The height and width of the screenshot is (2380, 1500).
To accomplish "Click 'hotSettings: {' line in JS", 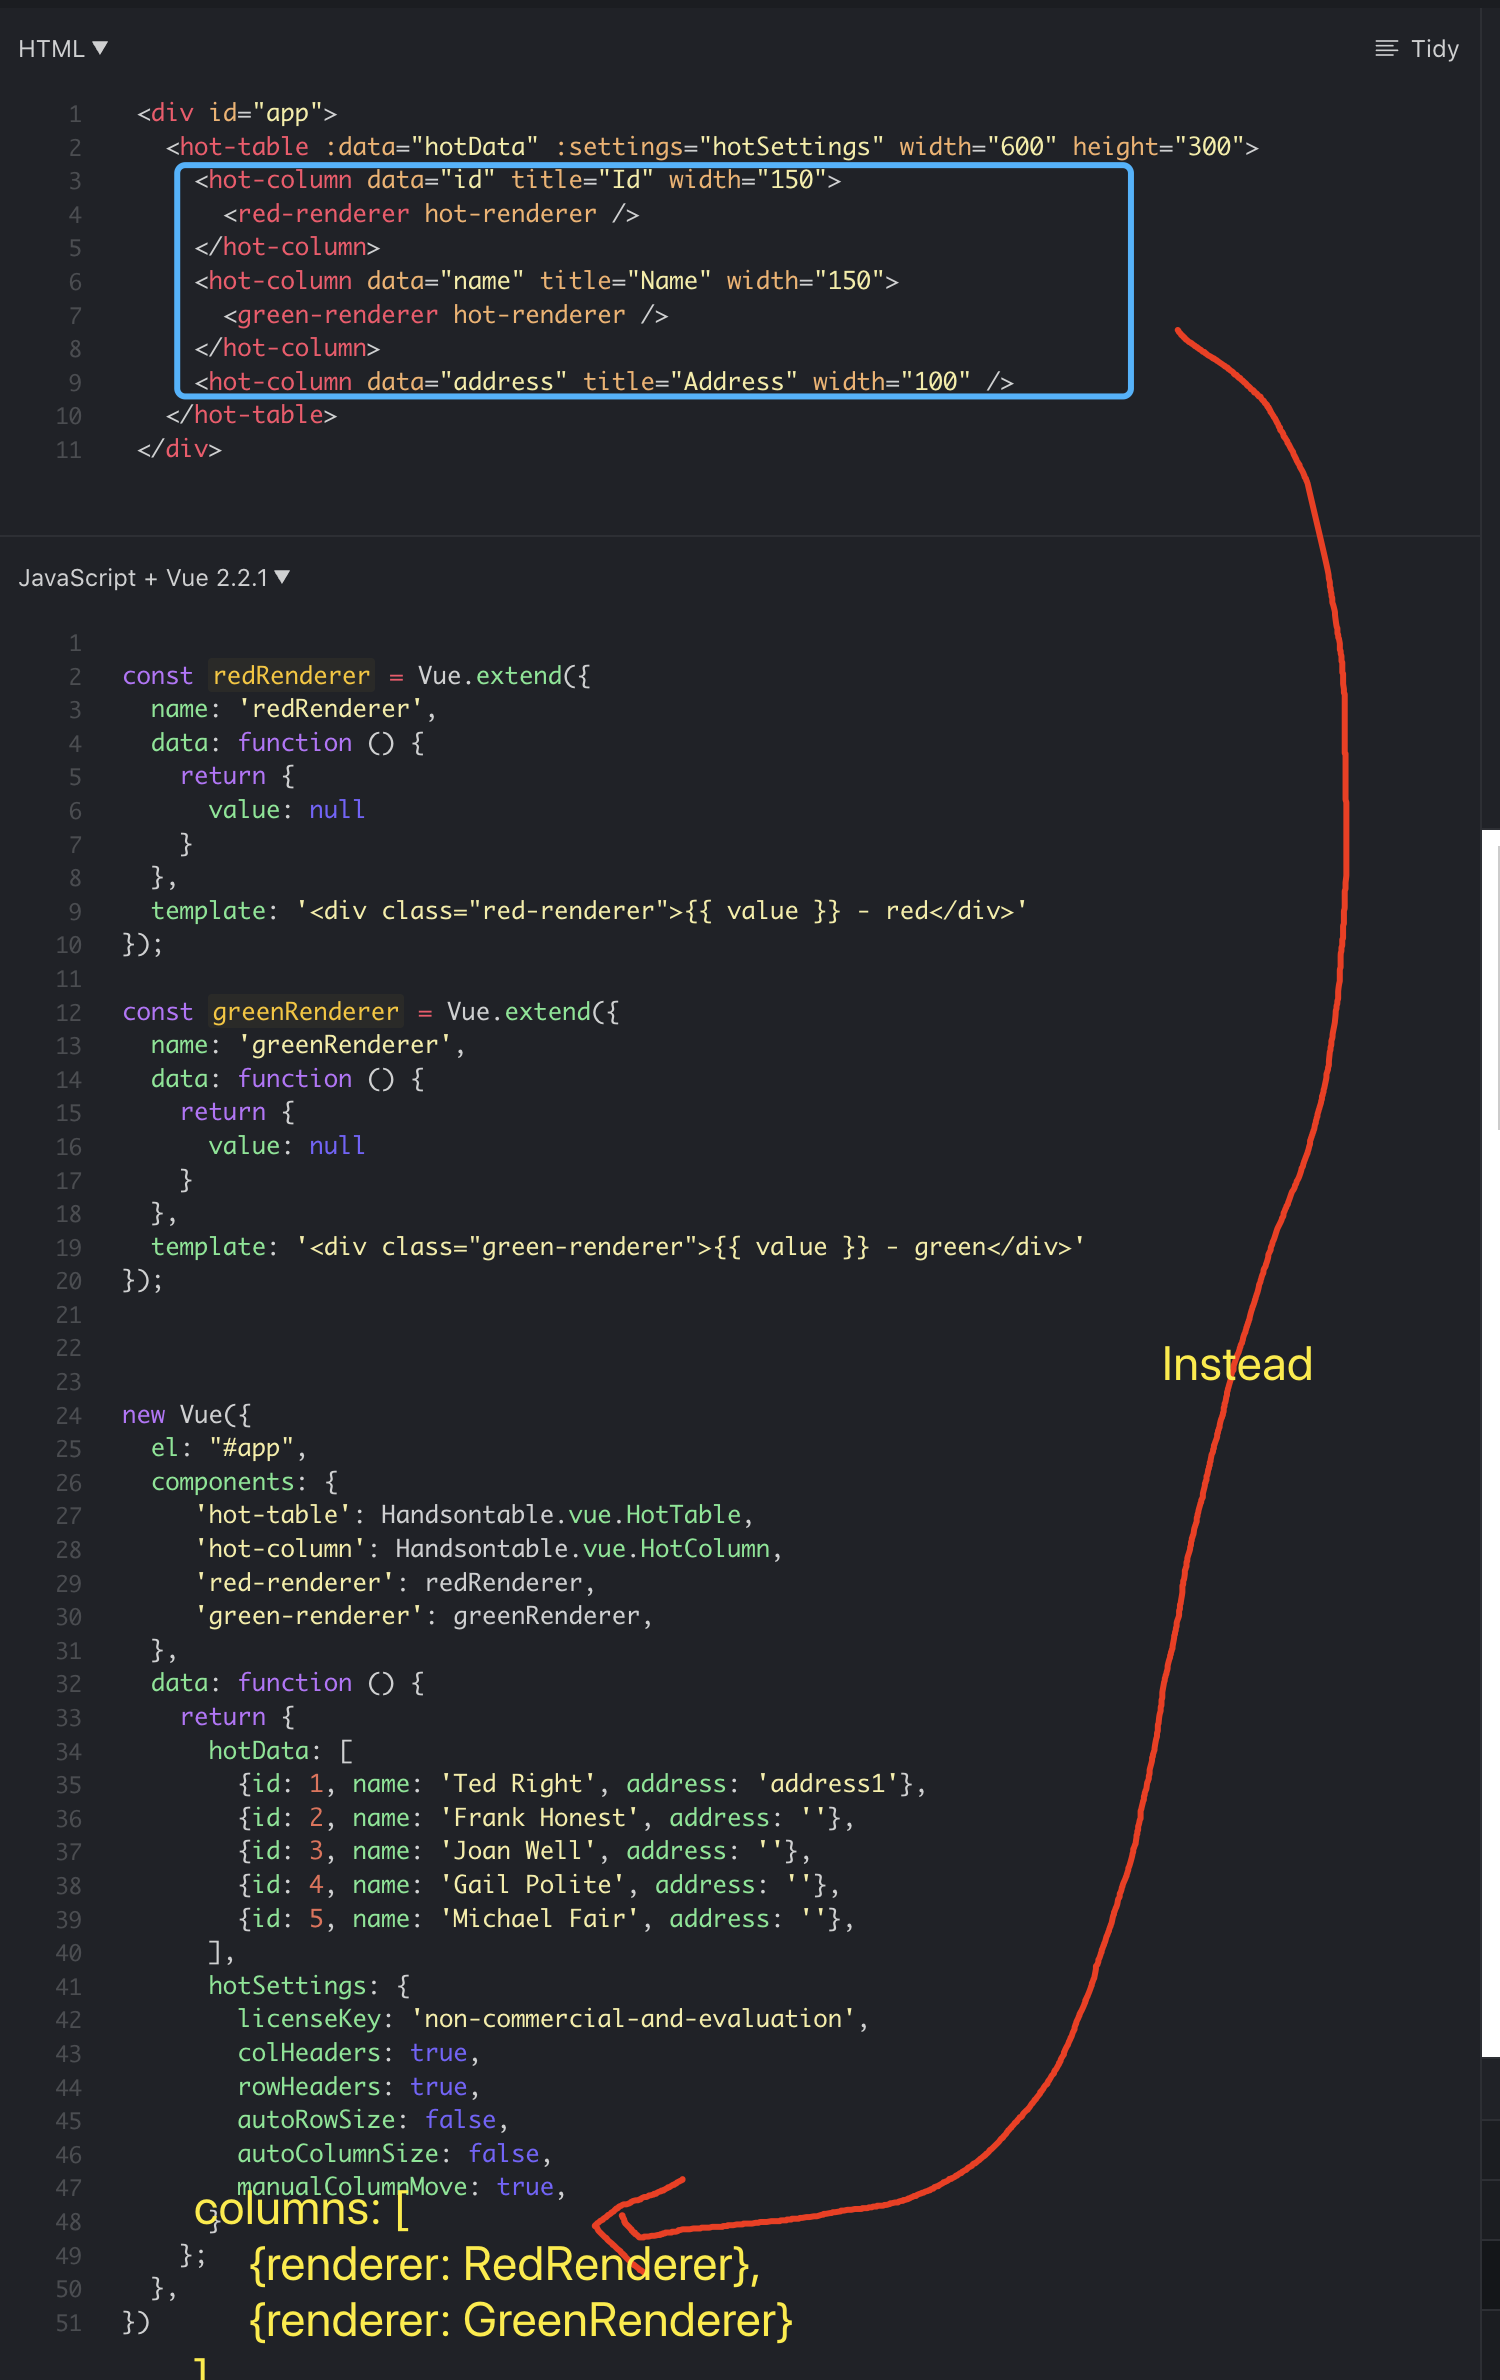I will click(x=309, y=1986).
